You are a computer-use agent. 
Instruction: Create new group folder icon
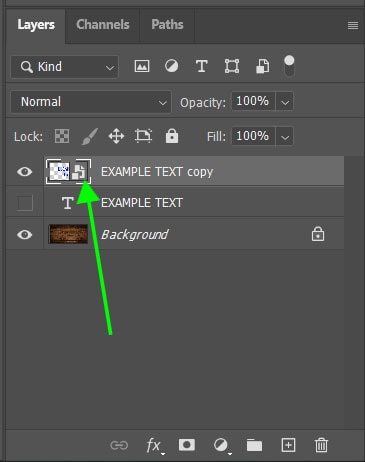[254, 445]
